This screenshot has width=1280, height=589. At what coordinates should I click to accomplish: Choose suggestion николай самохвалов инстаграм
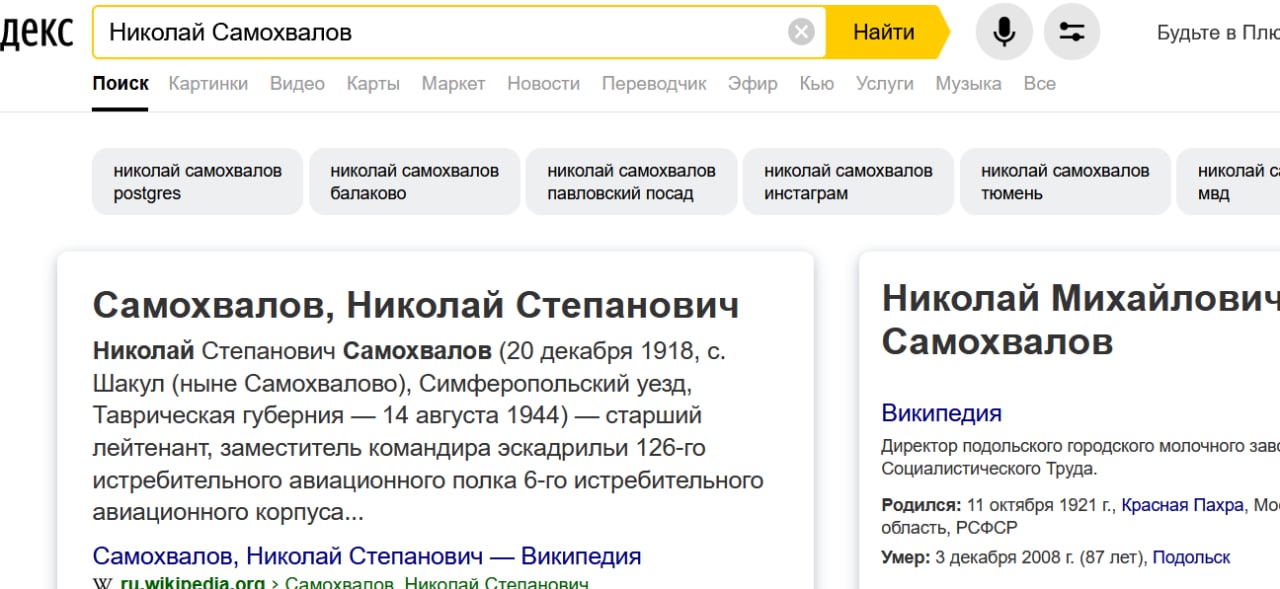coord(848,182)
